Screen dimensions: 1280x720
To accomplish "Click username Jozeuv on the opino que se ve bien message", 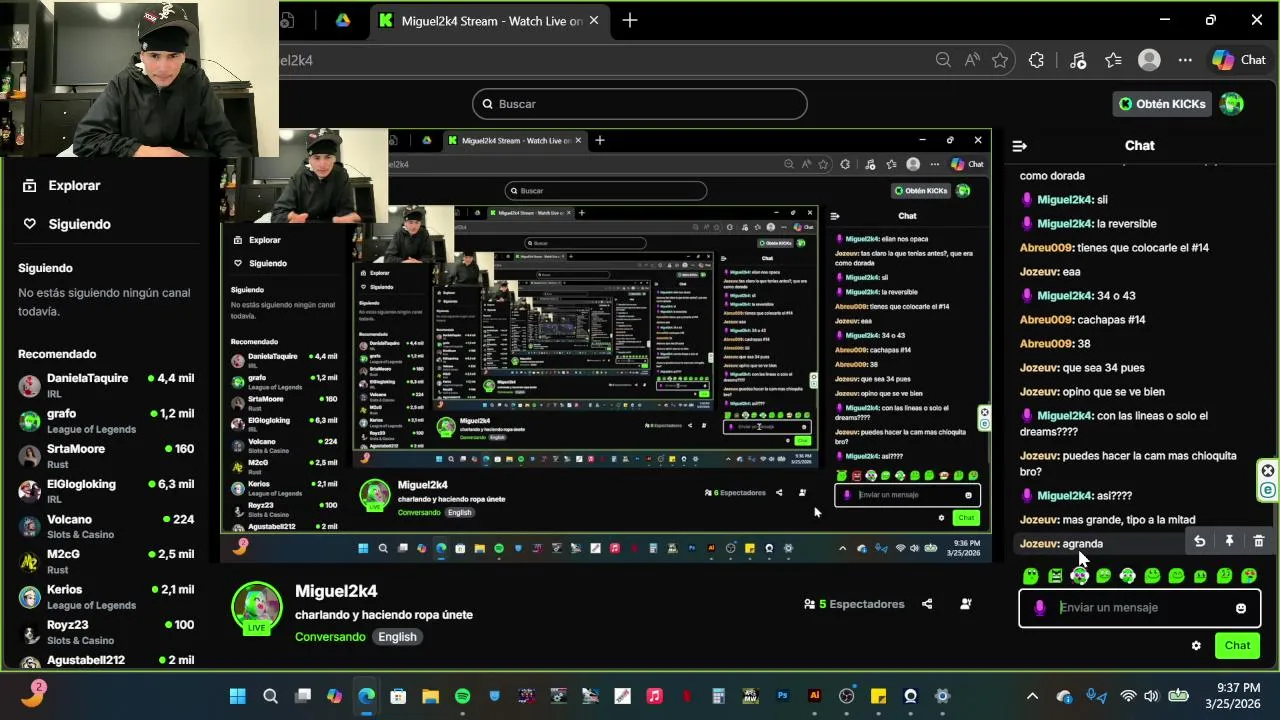I will [x=1039, y=392].
